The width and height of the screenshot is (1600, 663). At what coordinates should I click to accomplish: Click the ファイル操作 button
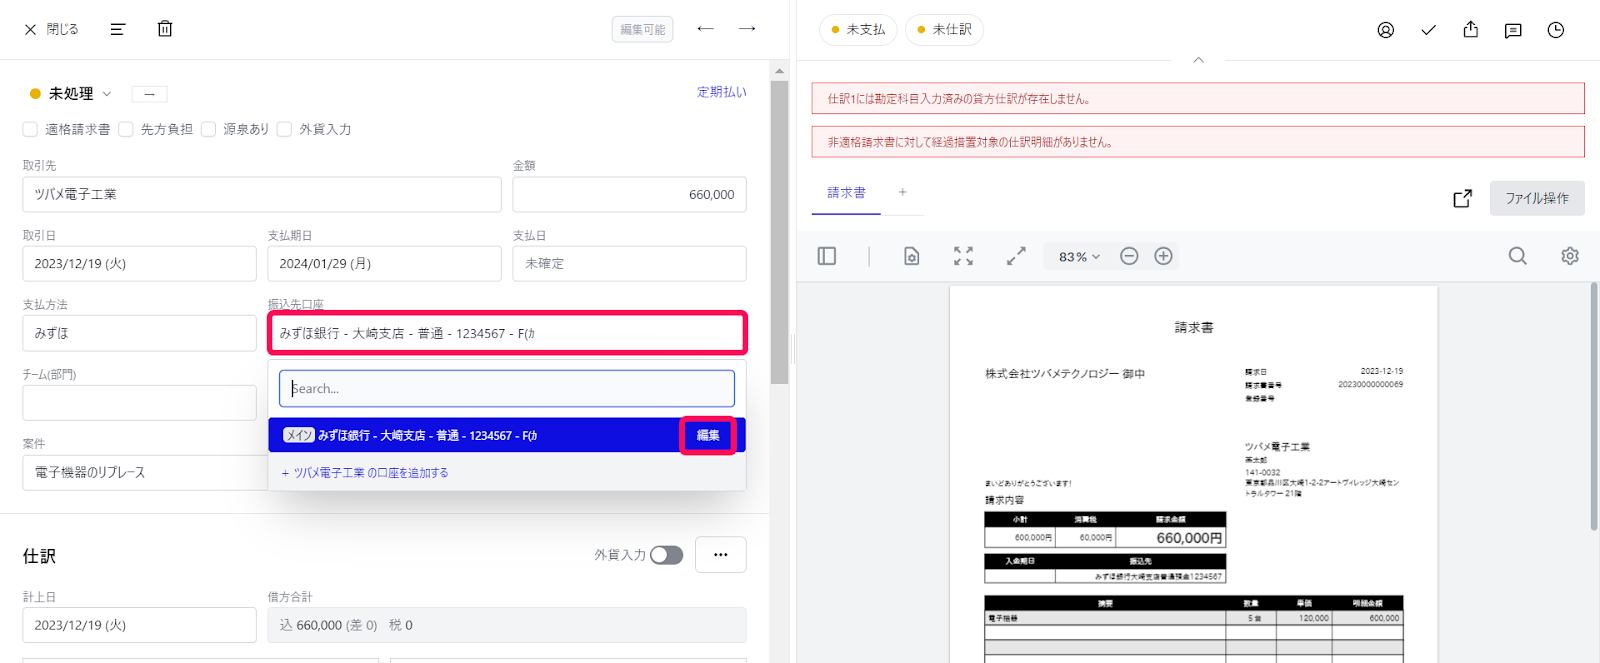coord(1537,198)
